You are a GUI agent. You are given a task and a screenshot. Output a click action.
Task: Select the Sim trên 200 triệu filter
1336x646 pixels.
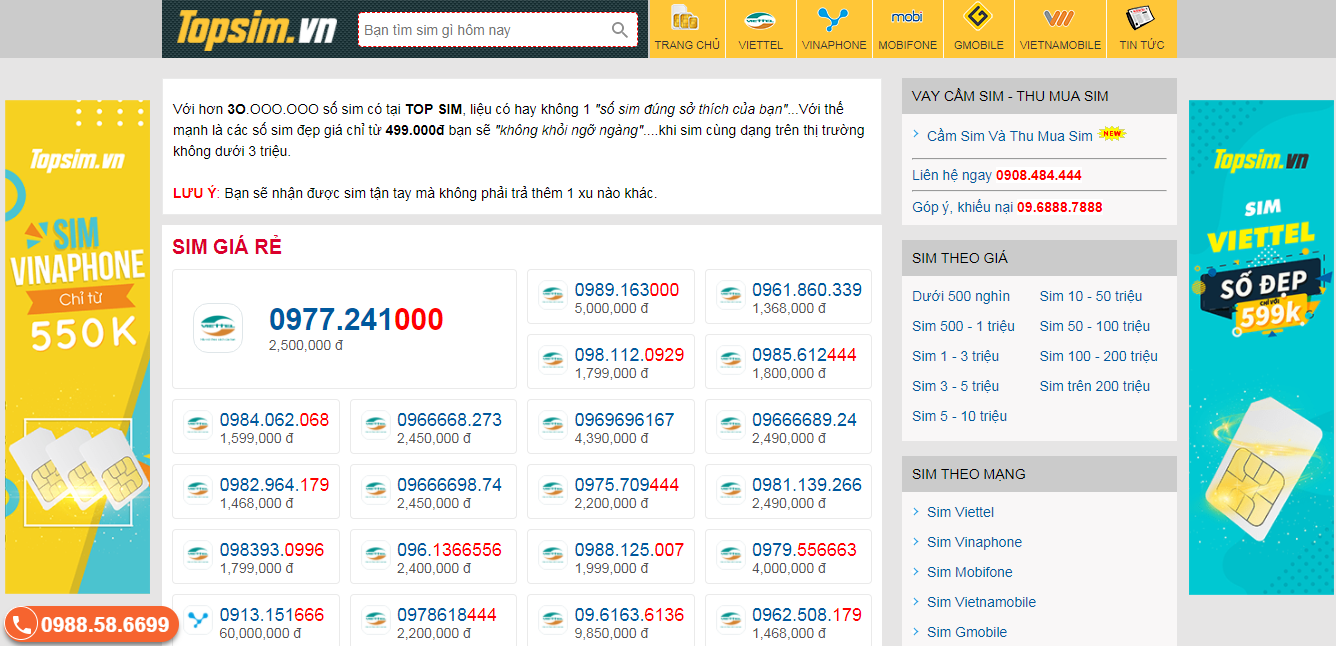1094,386
